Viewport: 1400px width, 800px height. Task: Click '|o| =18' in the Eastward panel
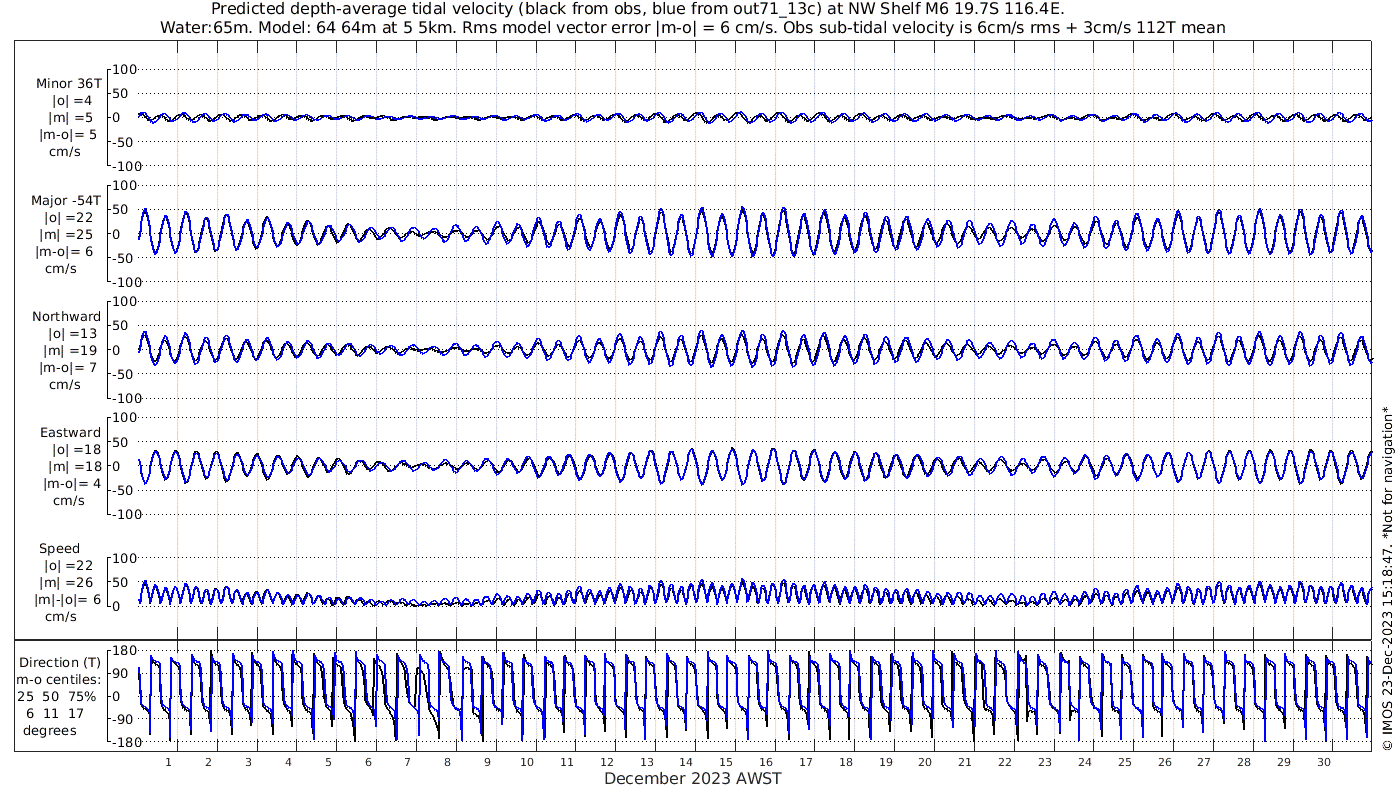(74, 450)
